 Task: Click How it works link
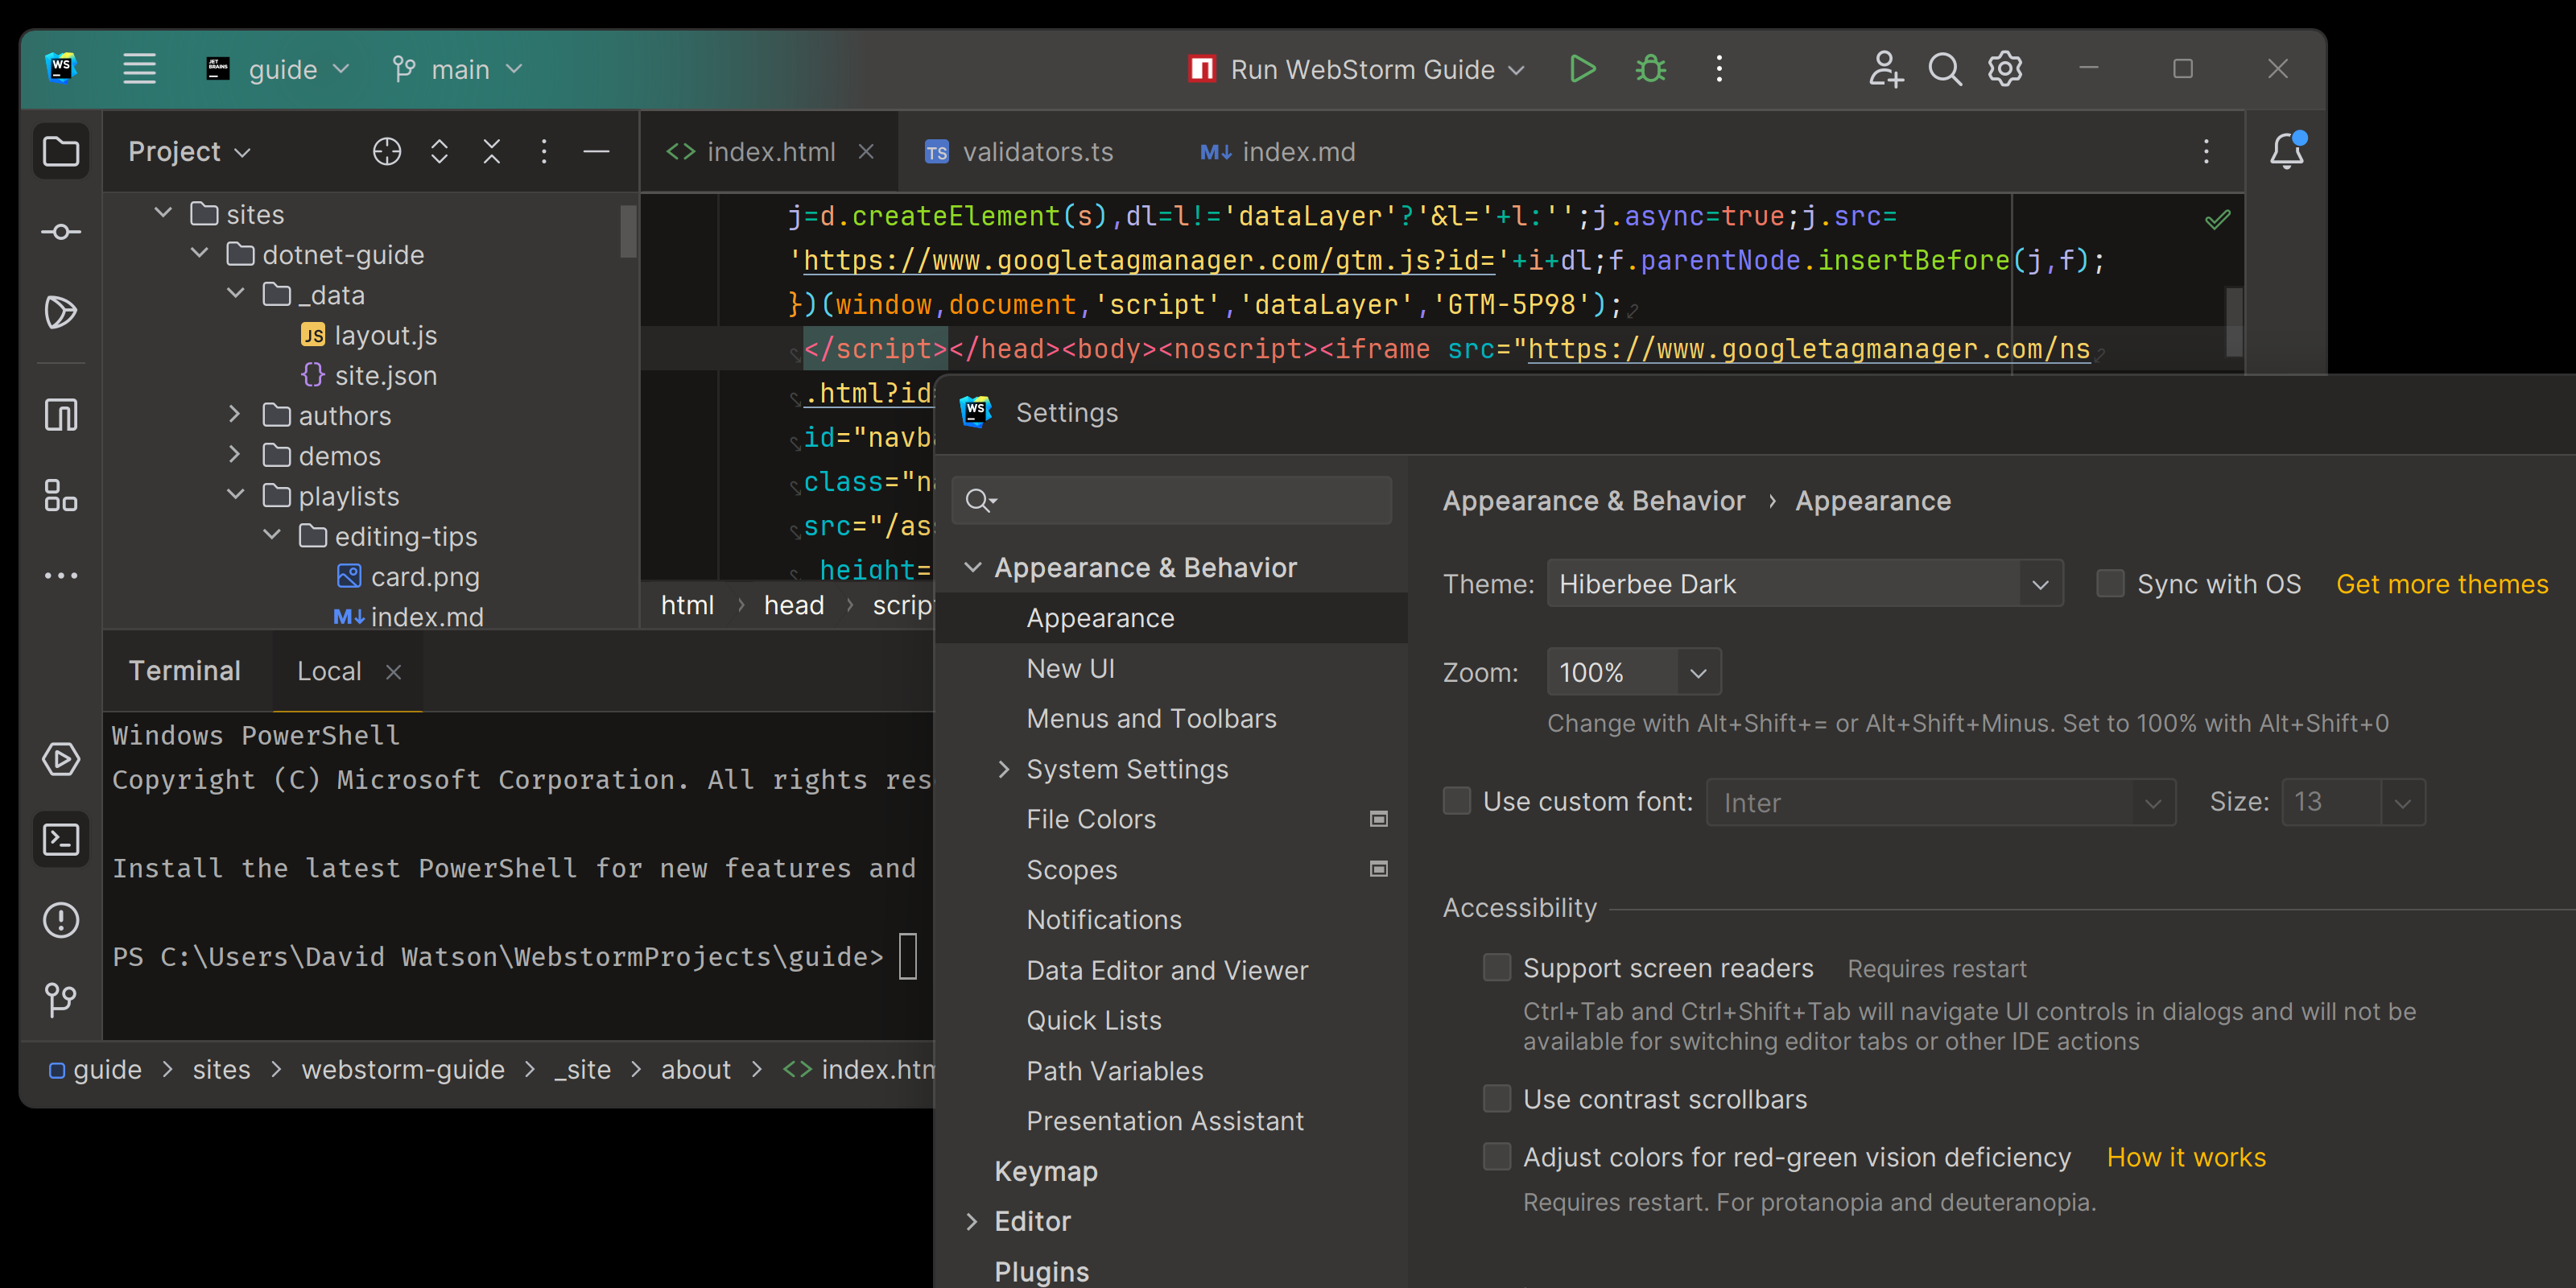tap(2186, 1157)
